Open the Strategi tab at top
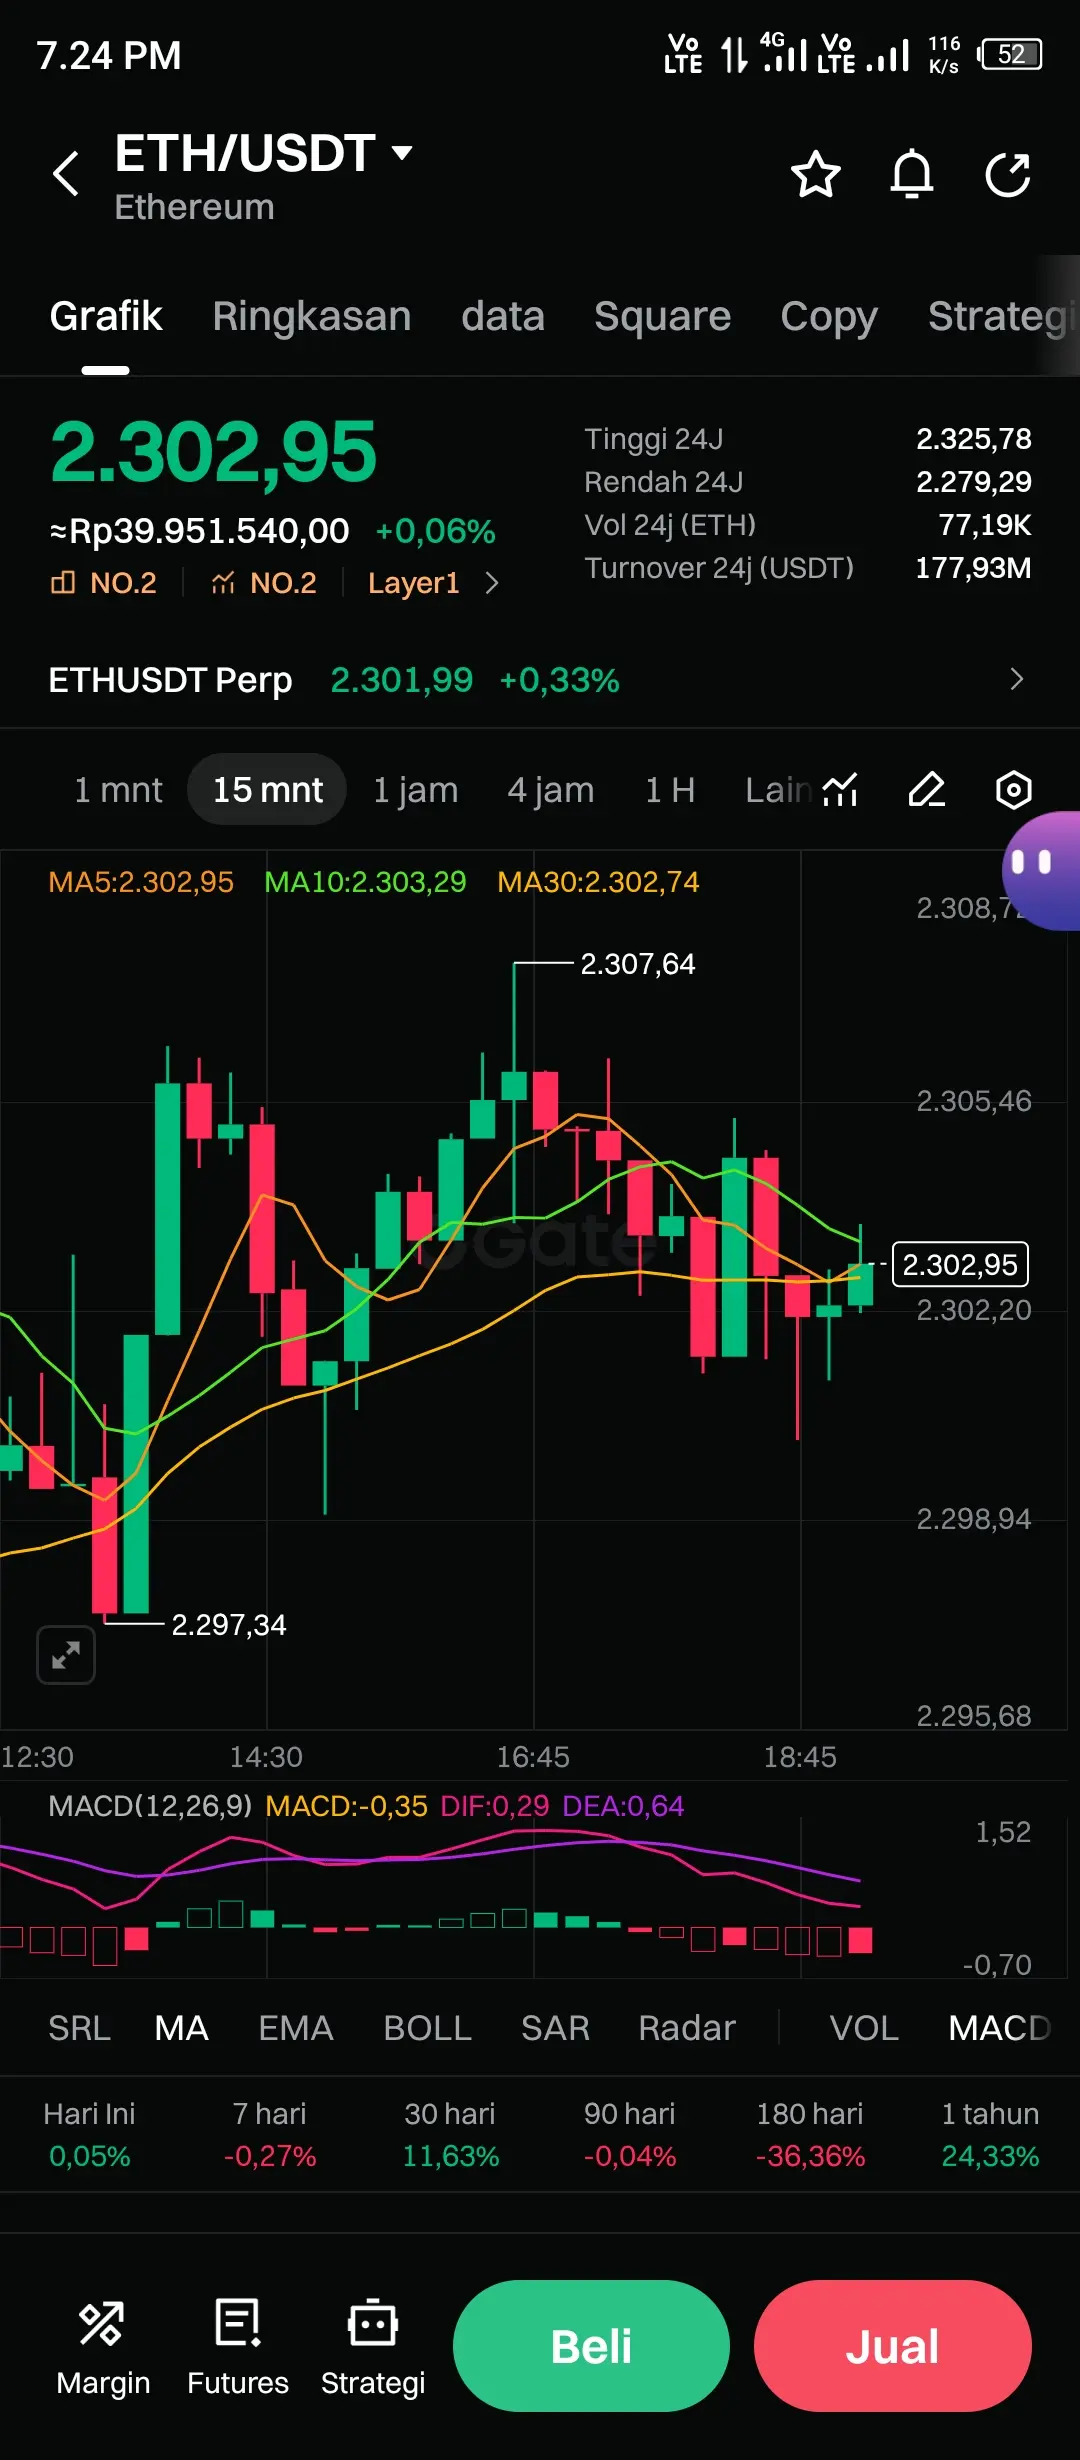The image size is (1080, 2460). 1002,316
